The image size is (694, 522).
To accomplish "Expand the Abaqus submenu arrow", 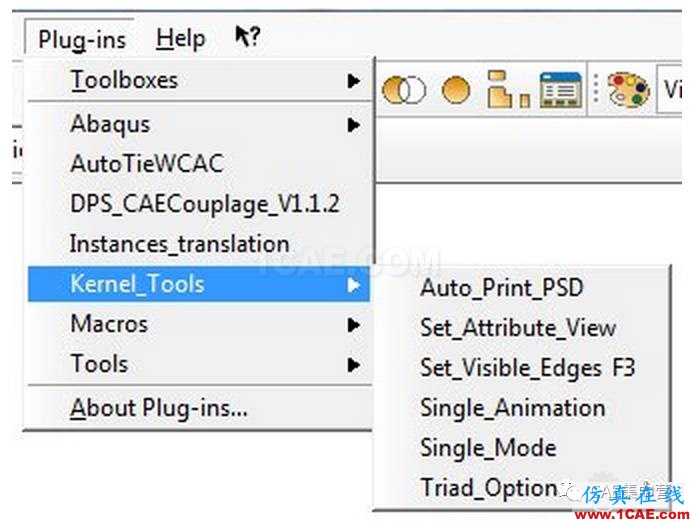I will pyautogui.click(x=353, y=125).
